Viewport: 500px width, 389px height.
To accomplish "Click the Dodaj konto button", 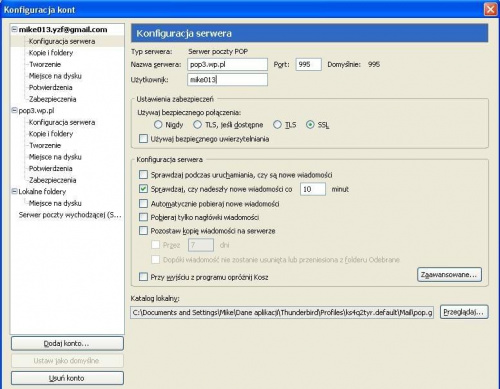I will (x=67, y=343).
